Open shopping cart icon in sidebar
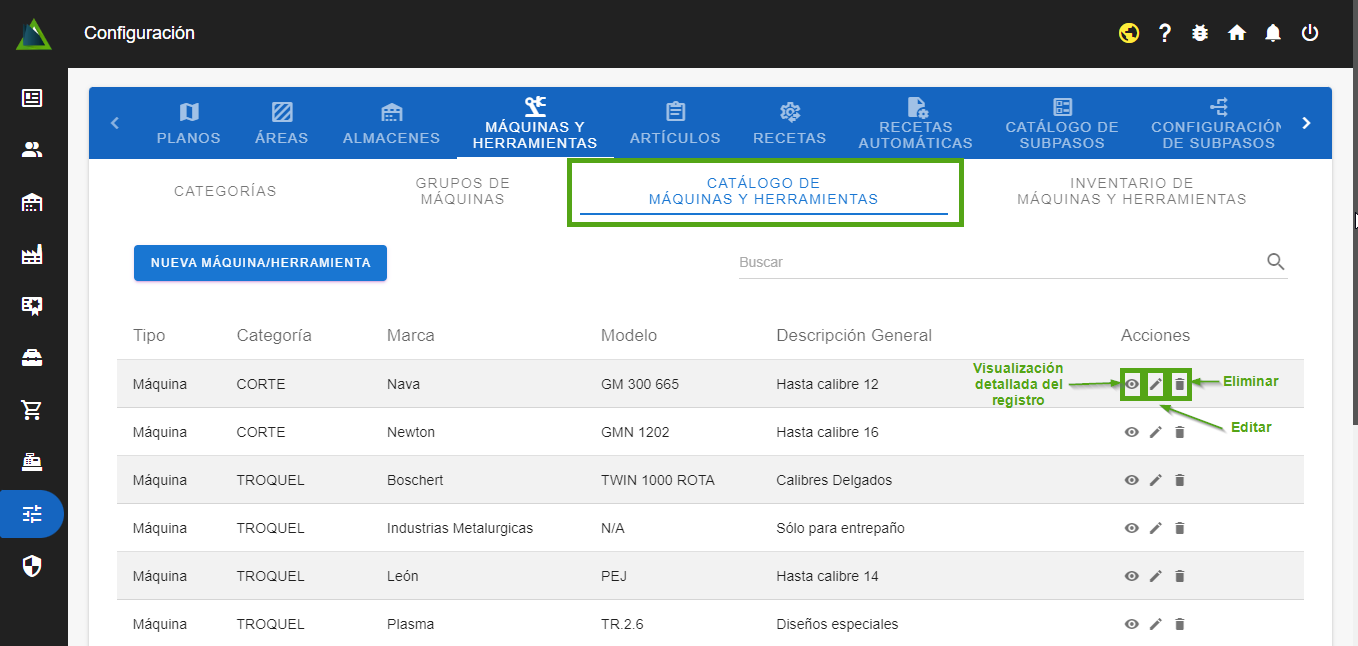 (x=32, y=409)
